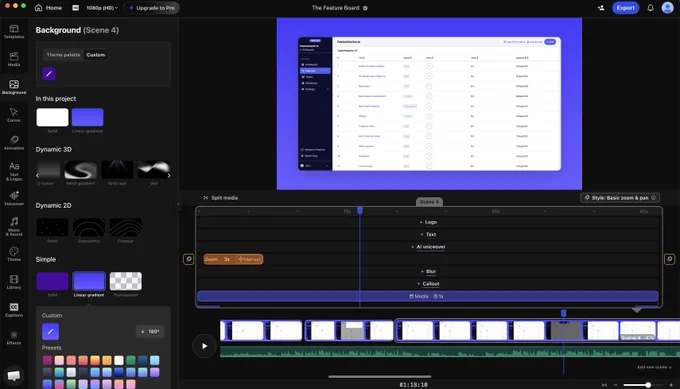Open the Templates panel in sidebar
Image resolution: width=680 pixels, height=389 pixels.
click(x=14, y=32)
